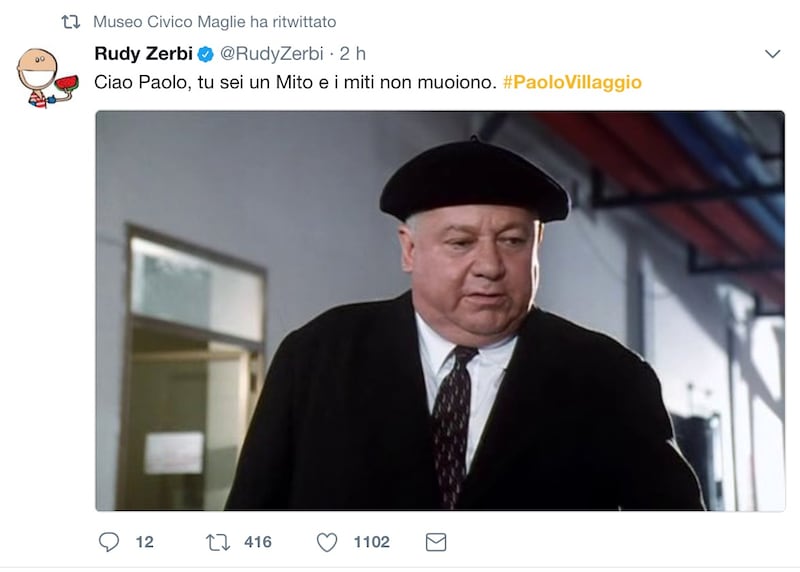
Task: Open the Rudy Zerbi display name profile
Action: (143, 53)
